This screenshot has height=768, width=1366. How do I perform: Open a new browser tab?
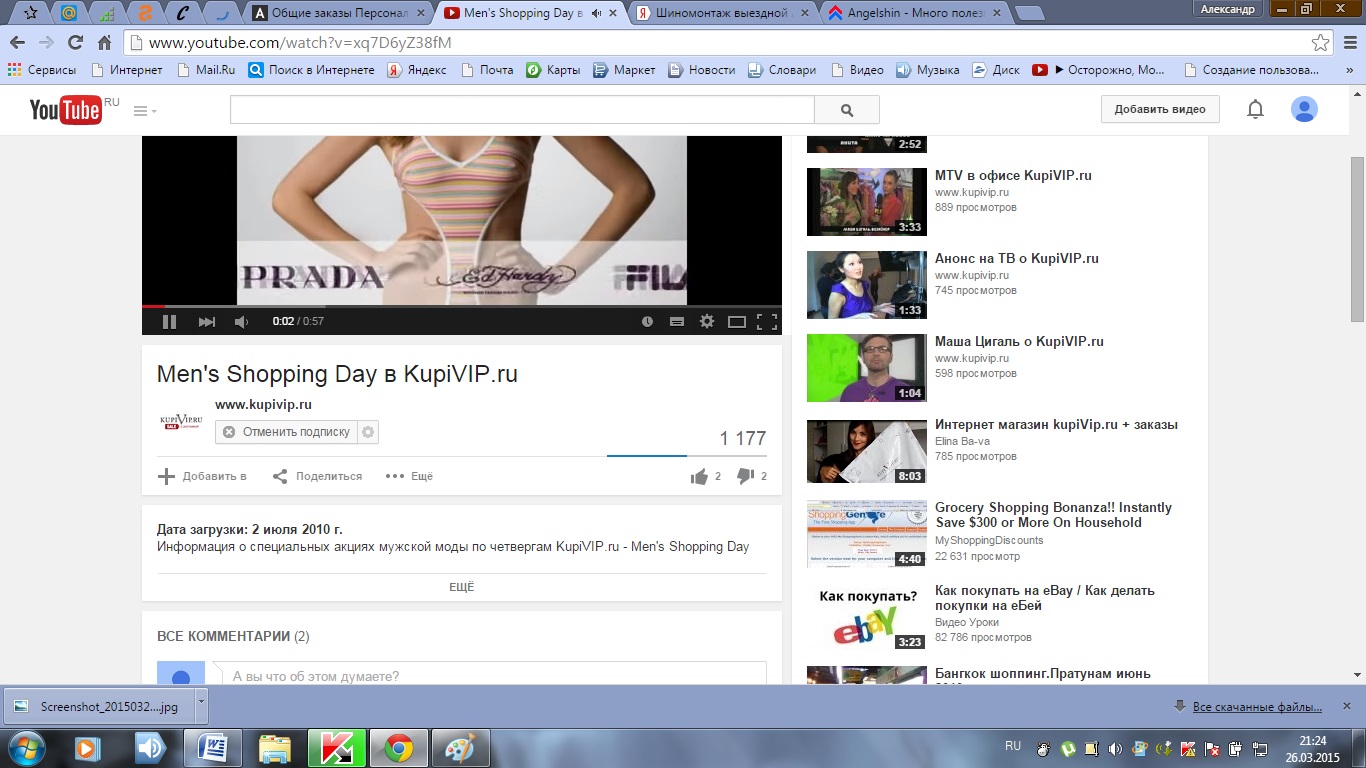point(1029,13)
